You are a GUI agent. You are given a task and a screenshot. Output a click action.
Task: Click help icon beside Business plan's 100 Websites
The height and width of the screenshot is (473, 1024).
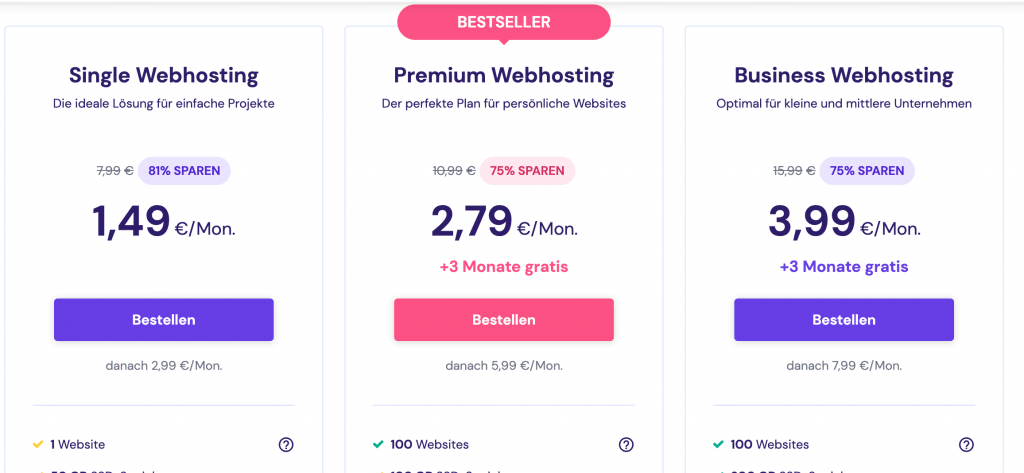[966, 445]
